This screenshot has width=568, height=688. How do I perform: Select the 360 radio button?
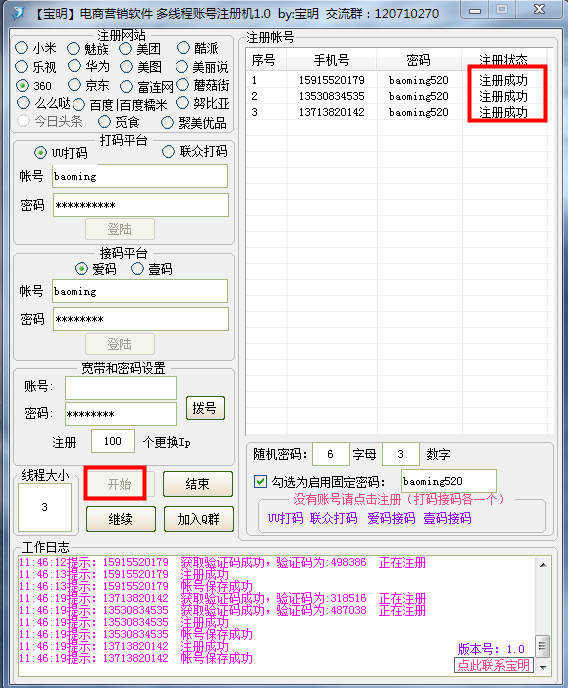pos(22,86)
